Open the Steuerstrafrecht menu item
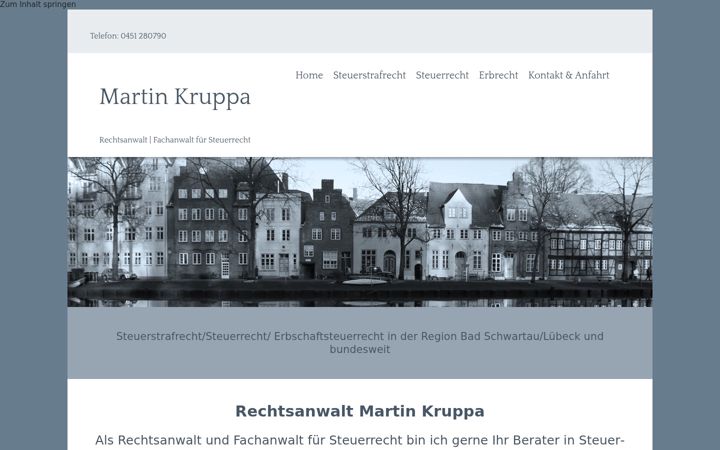This screenshot has height=450, width=720. click(369, 75)
